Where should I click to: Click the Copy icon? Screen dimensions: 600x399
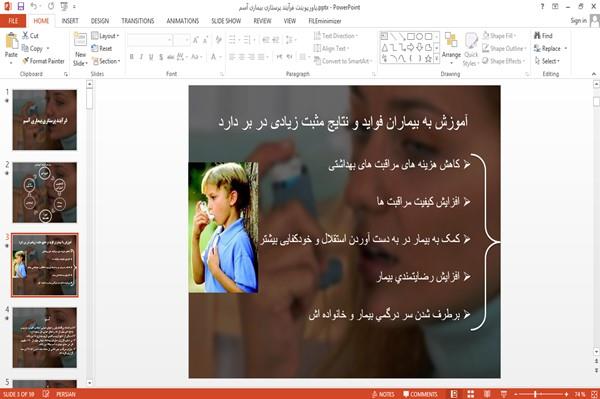coord(25,48)
